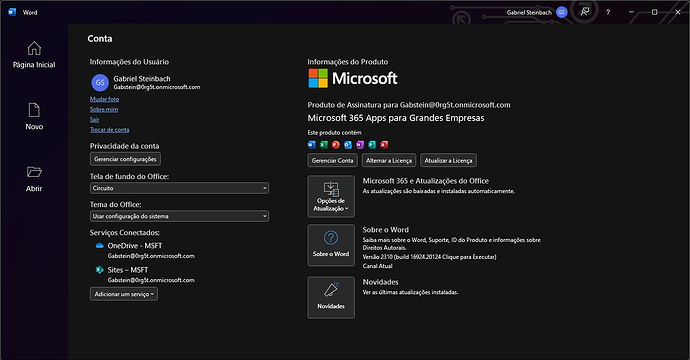Expand Adicionar um serviço dropdown

[124, 294]
